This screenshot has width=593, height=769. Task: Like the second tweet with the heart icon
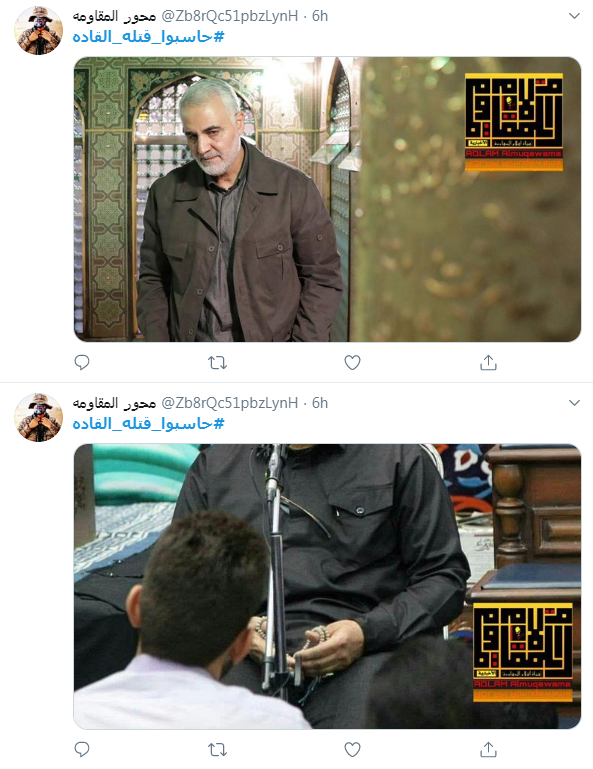(x=352, y=749)
